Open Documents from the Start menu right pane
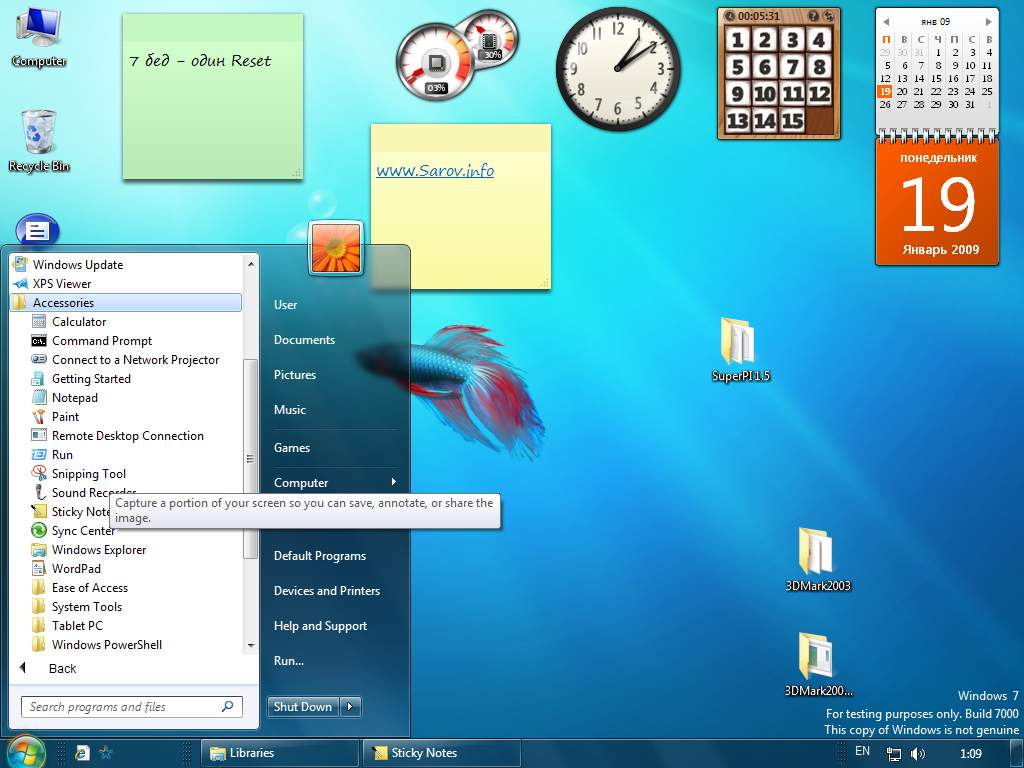Image resolution: width=1024 pixels, height=768 pixels. pos(304,340)
